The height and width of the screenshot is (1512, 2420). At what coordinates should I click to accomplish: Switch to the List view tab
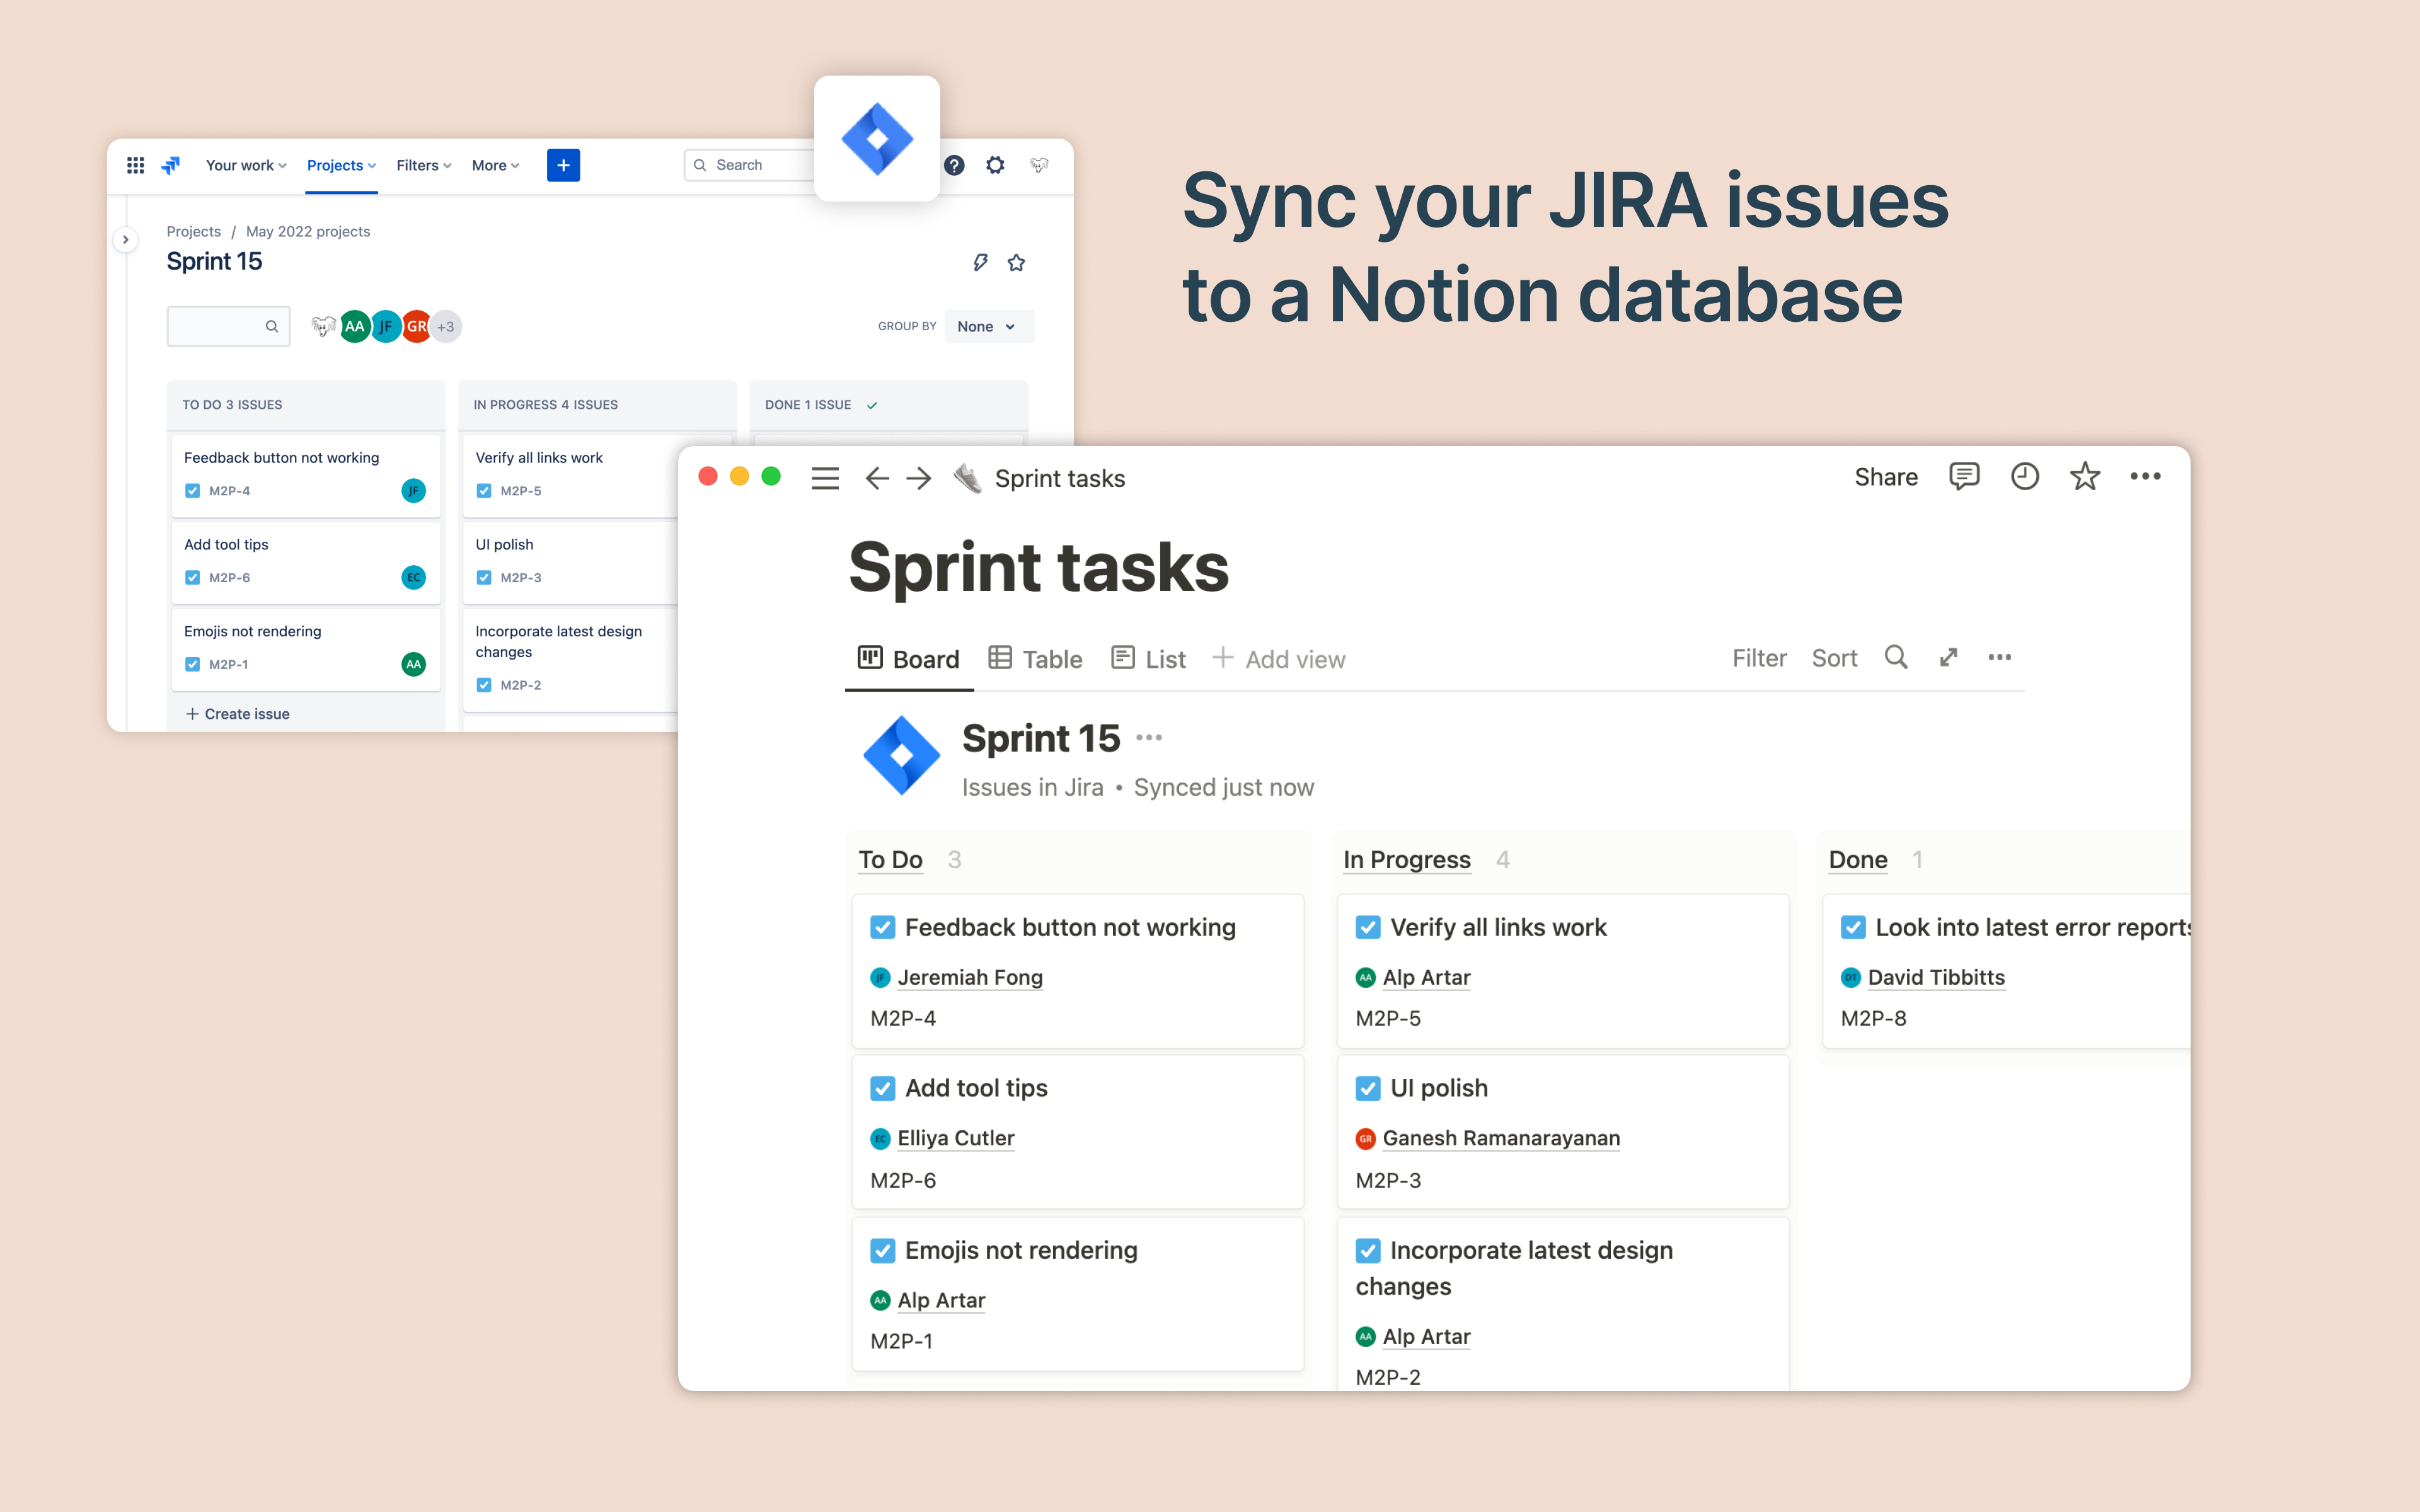(1149, 659)
